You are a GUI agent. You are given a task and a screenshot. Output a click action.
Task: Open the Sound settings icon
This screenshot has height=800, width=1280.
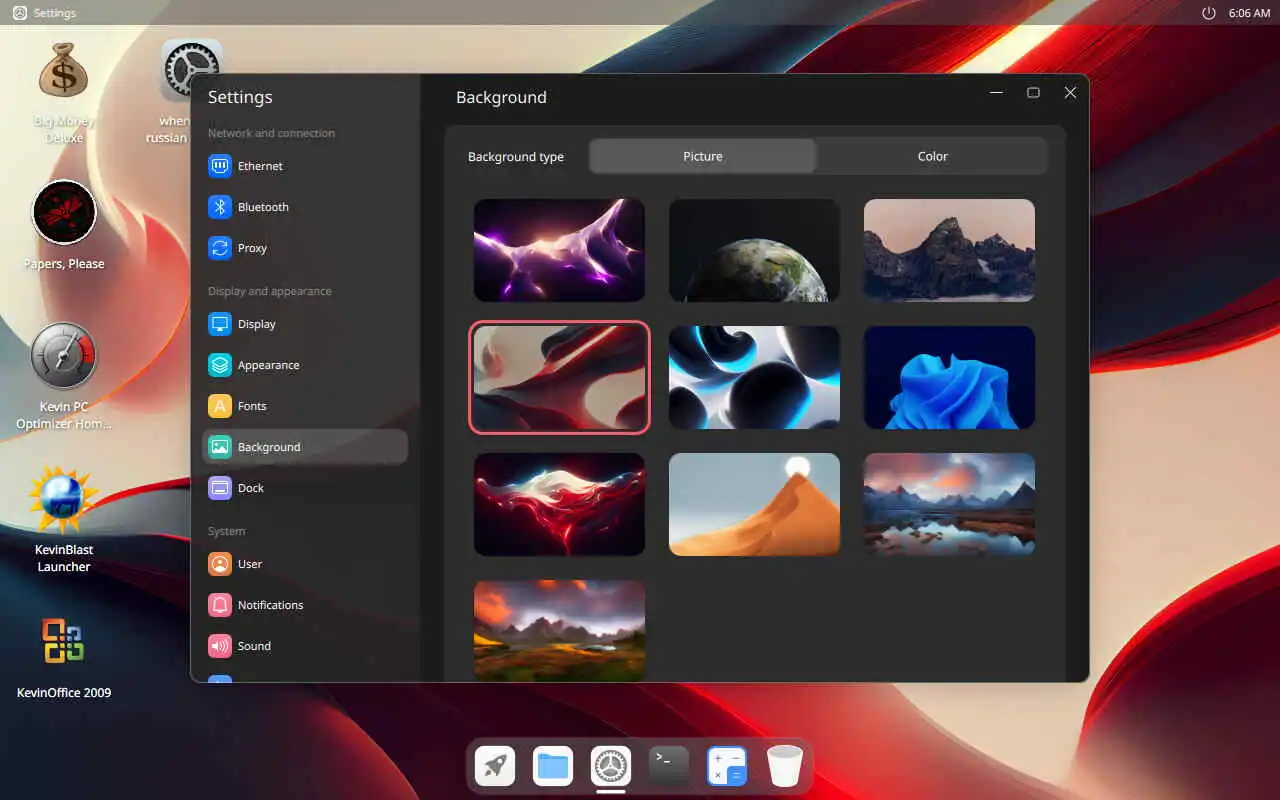(220, 646)
